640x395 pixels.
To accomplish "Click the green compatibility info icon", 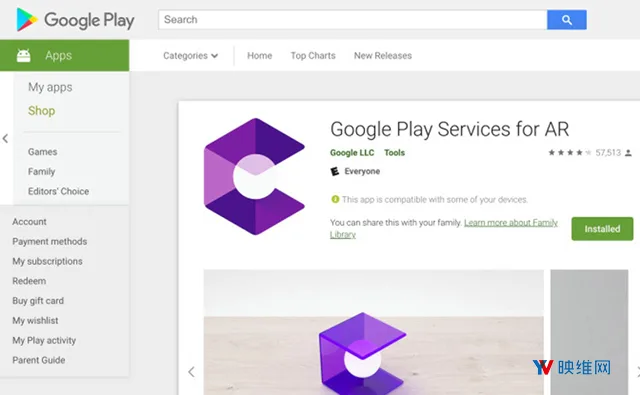I will tap(335, 199).
